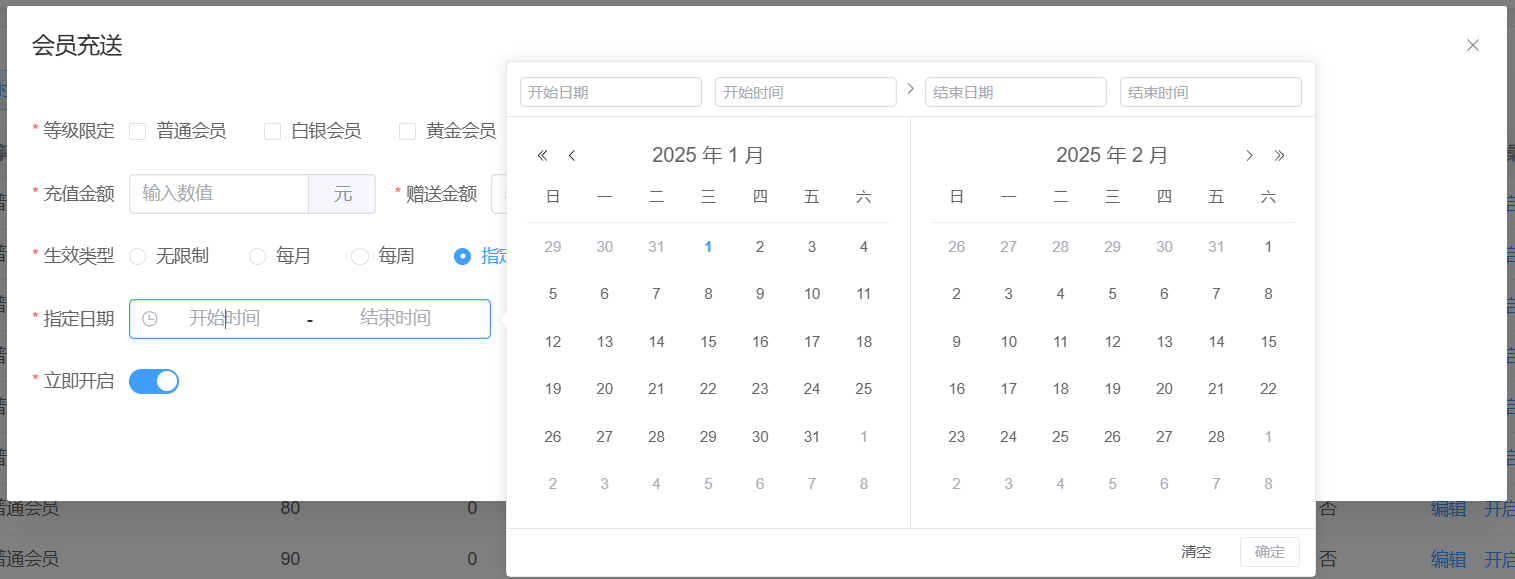Select January 8 in the calendar
Viewport: 1515px width, 579px height.
click(708, 294)
